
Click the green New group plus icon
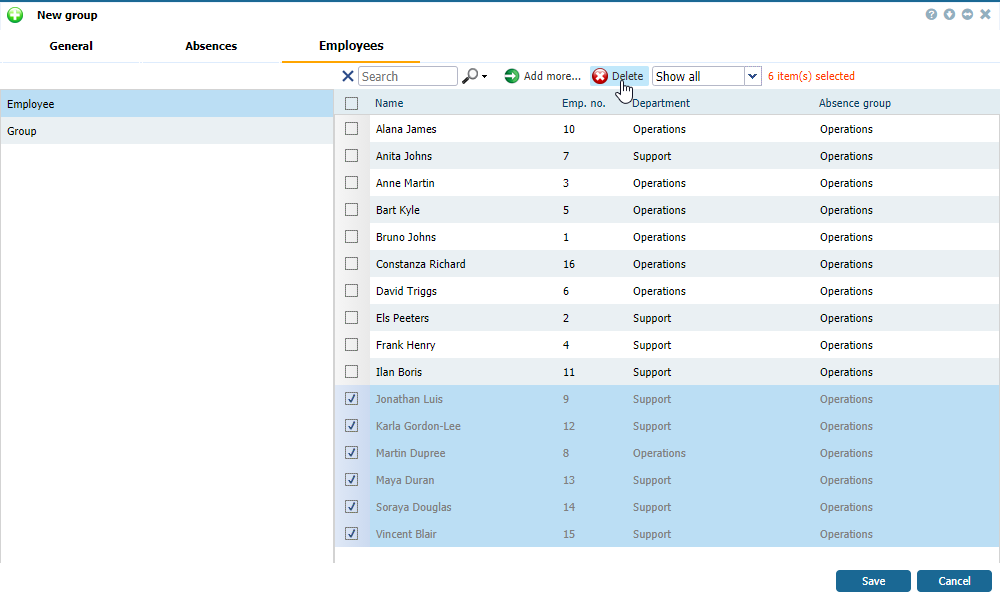click(x=15, y=15)
